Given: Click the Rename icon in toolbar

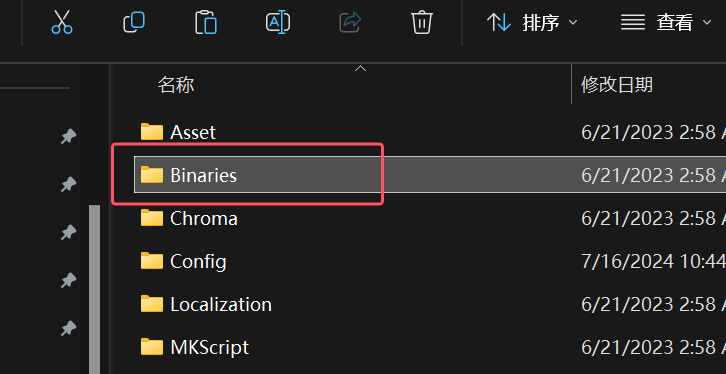Looking at the screenshot, I should (x=278, y=22).
